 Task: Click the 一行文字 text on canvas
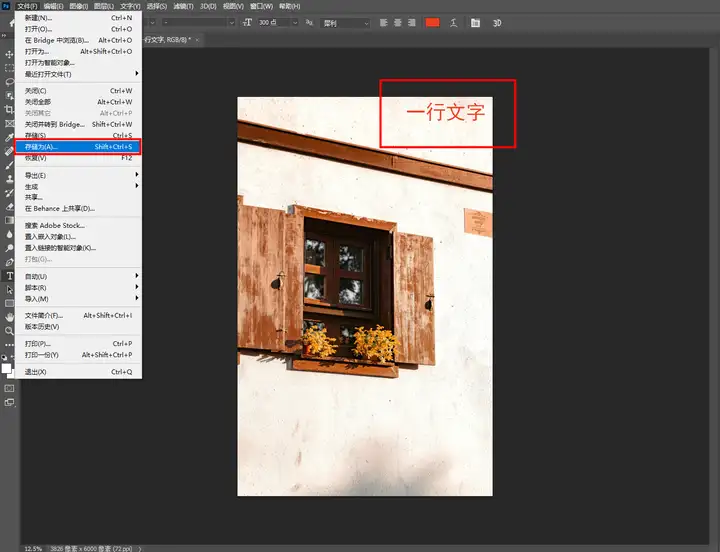446,113
